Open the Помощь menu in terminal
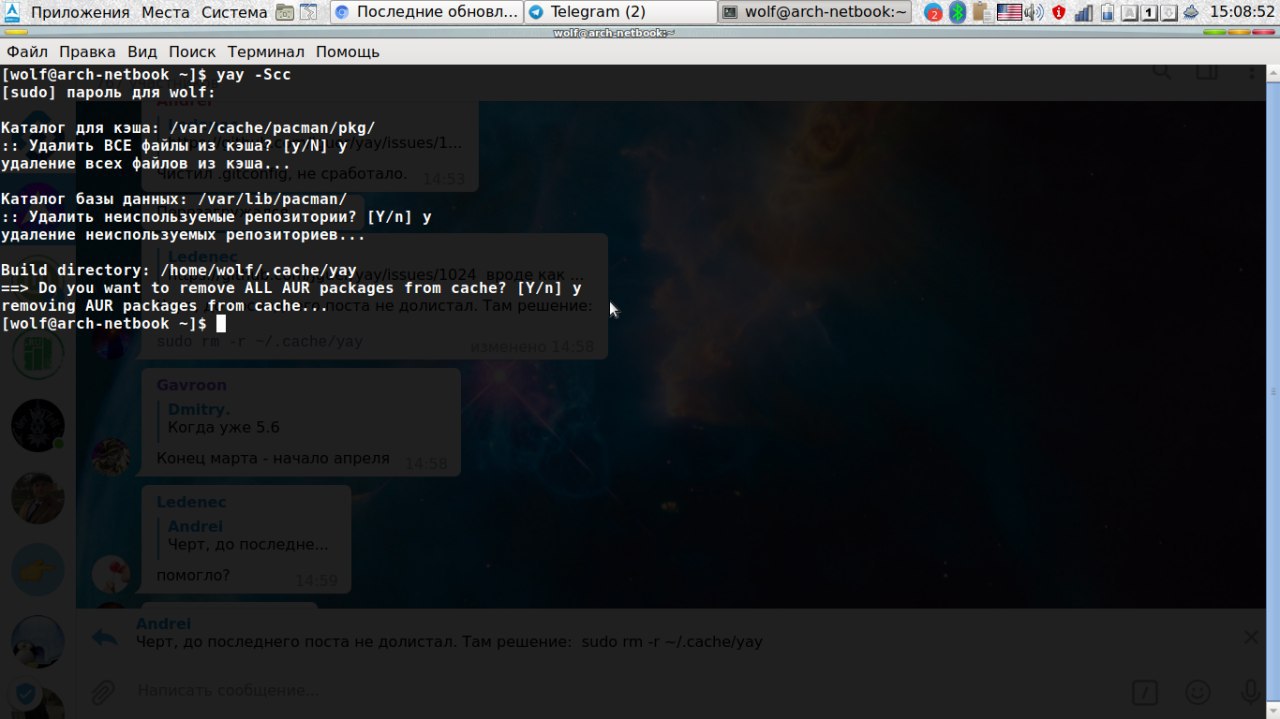 (348, 51)
